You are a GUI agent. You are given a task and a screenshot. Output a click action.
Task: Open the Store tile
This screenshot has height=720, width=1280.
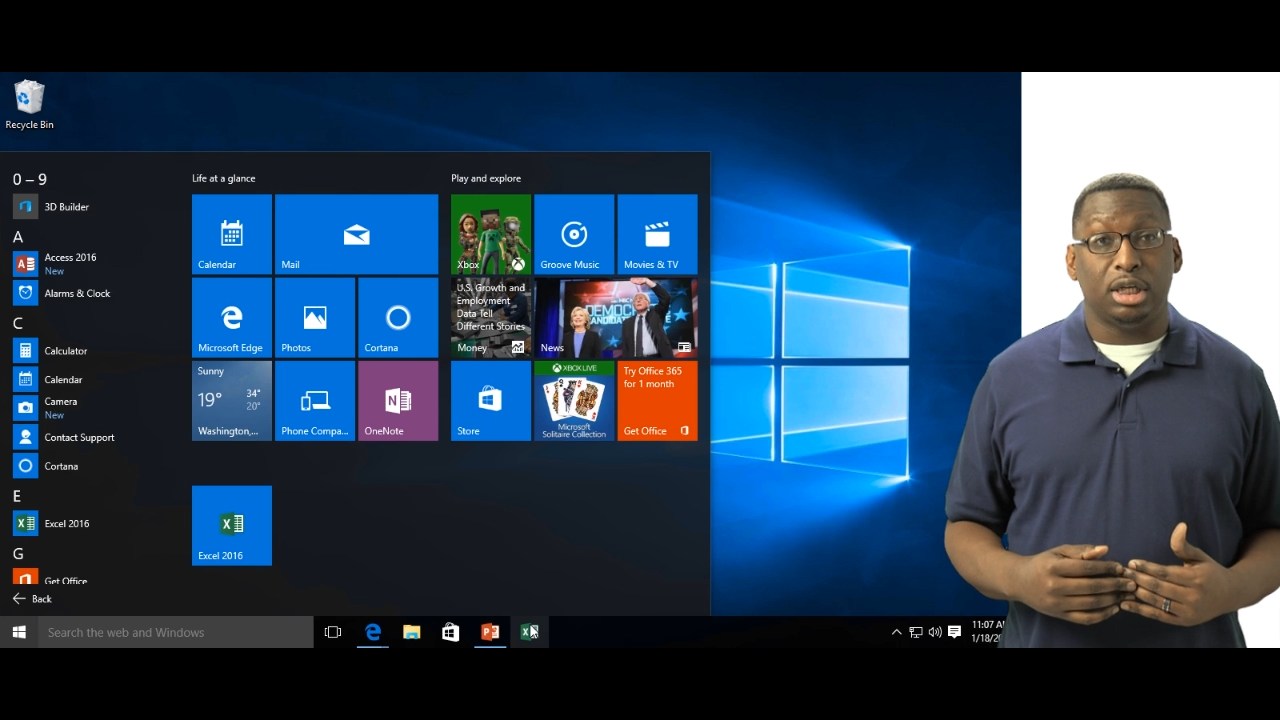[x=491, y=400]
